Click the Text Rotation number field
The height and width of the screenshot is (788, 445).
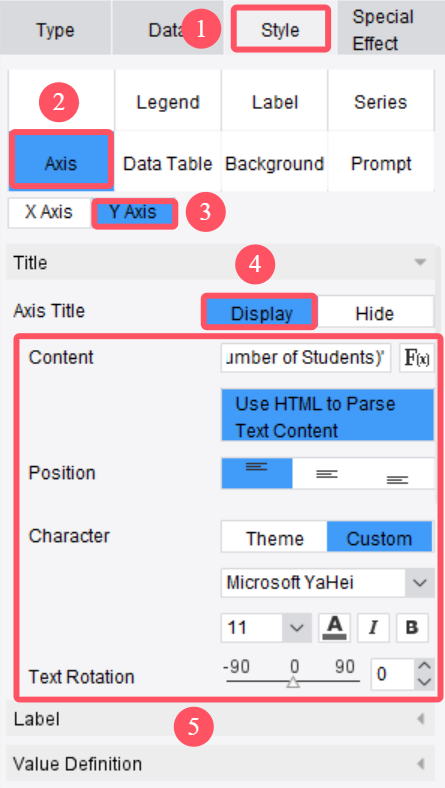point(394,674)
